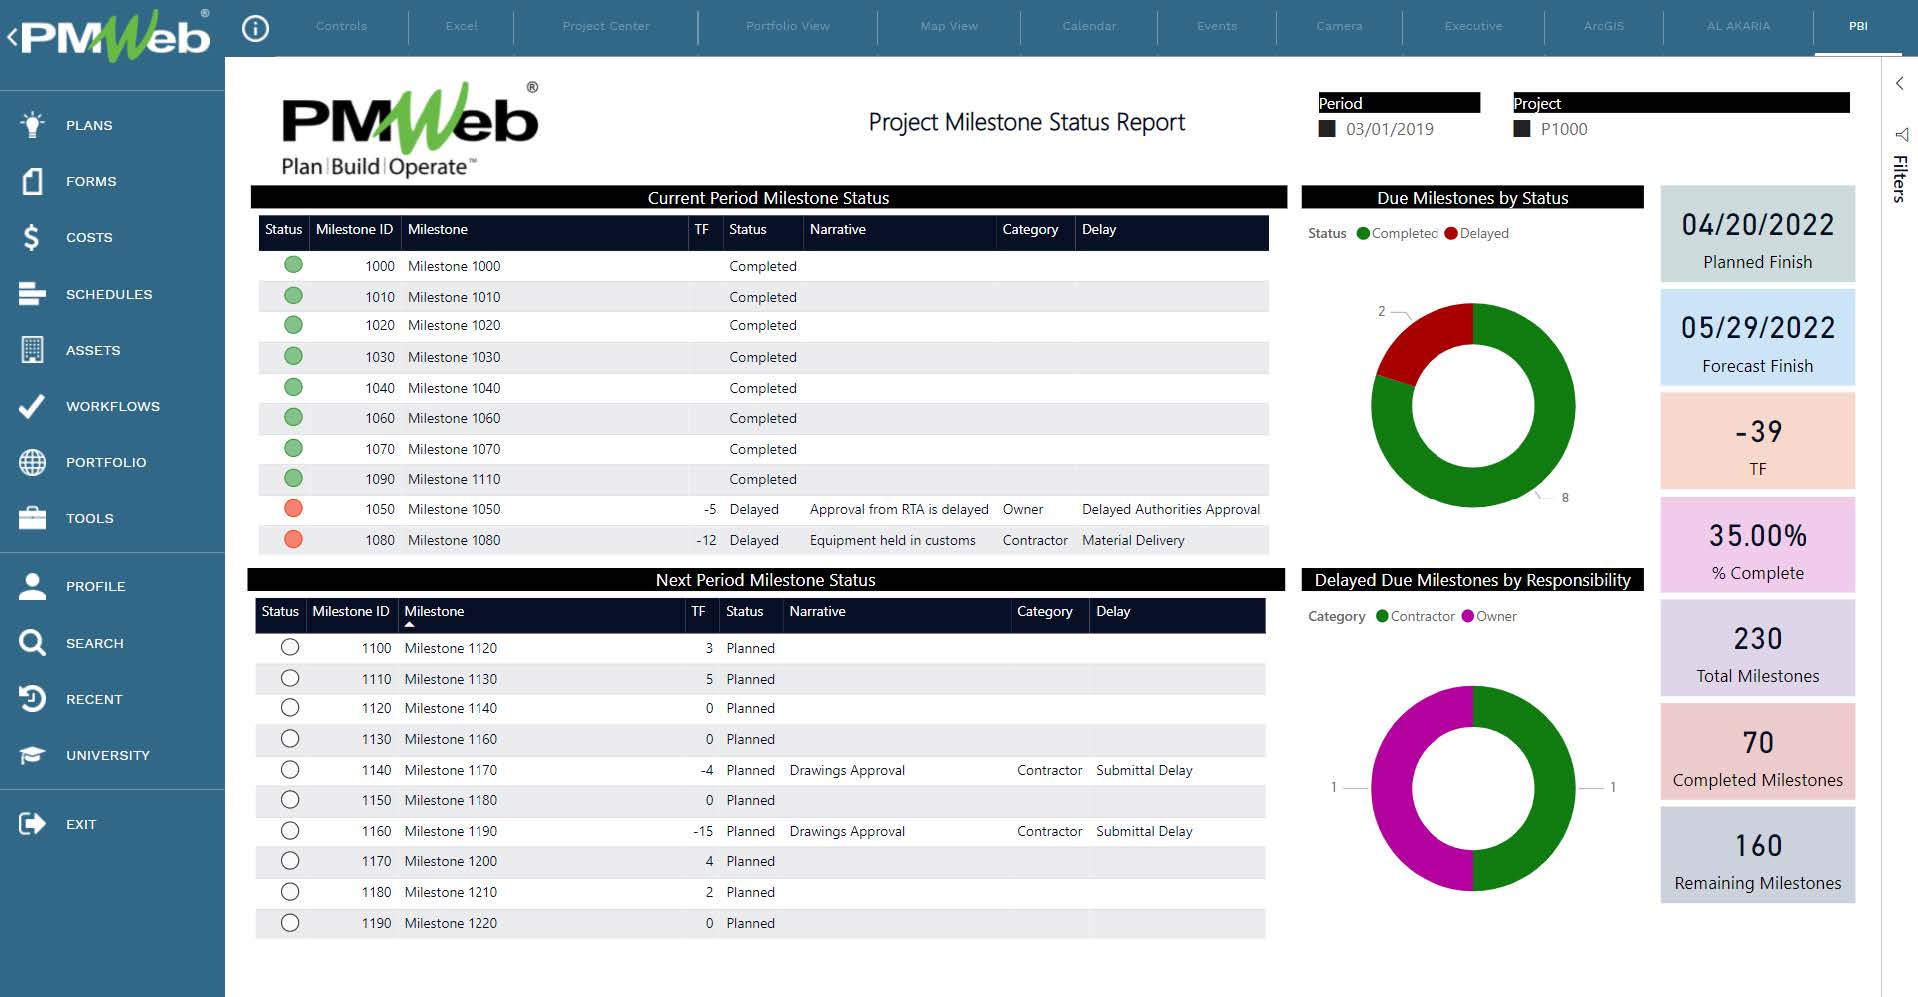This screenshot has width=1918, height=997.
Task: Click green status dot for Milestone 1000
Action: (293, 265)
